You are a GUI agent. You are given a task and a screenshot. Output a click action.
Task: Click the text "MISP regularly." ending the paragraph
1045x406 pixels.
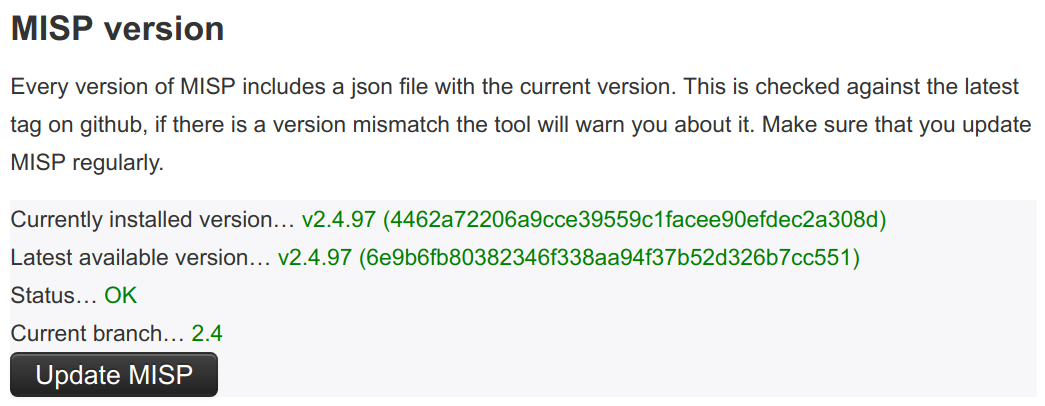pos(86,163)
